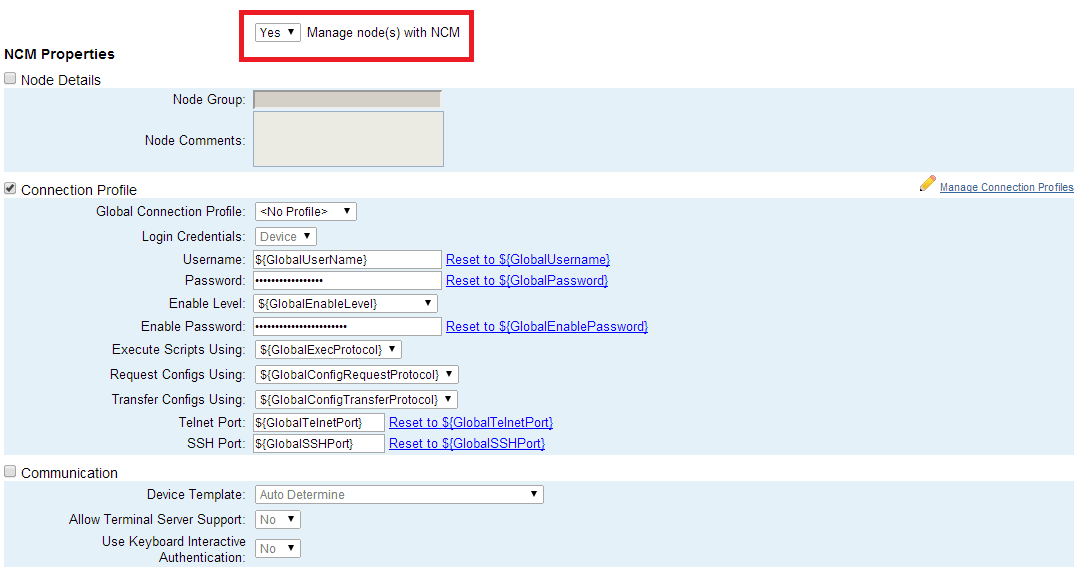Viewport: 1081px width, 575px height.
Task: Click the Execute Scripts Using label
Action: coord(179,350)
